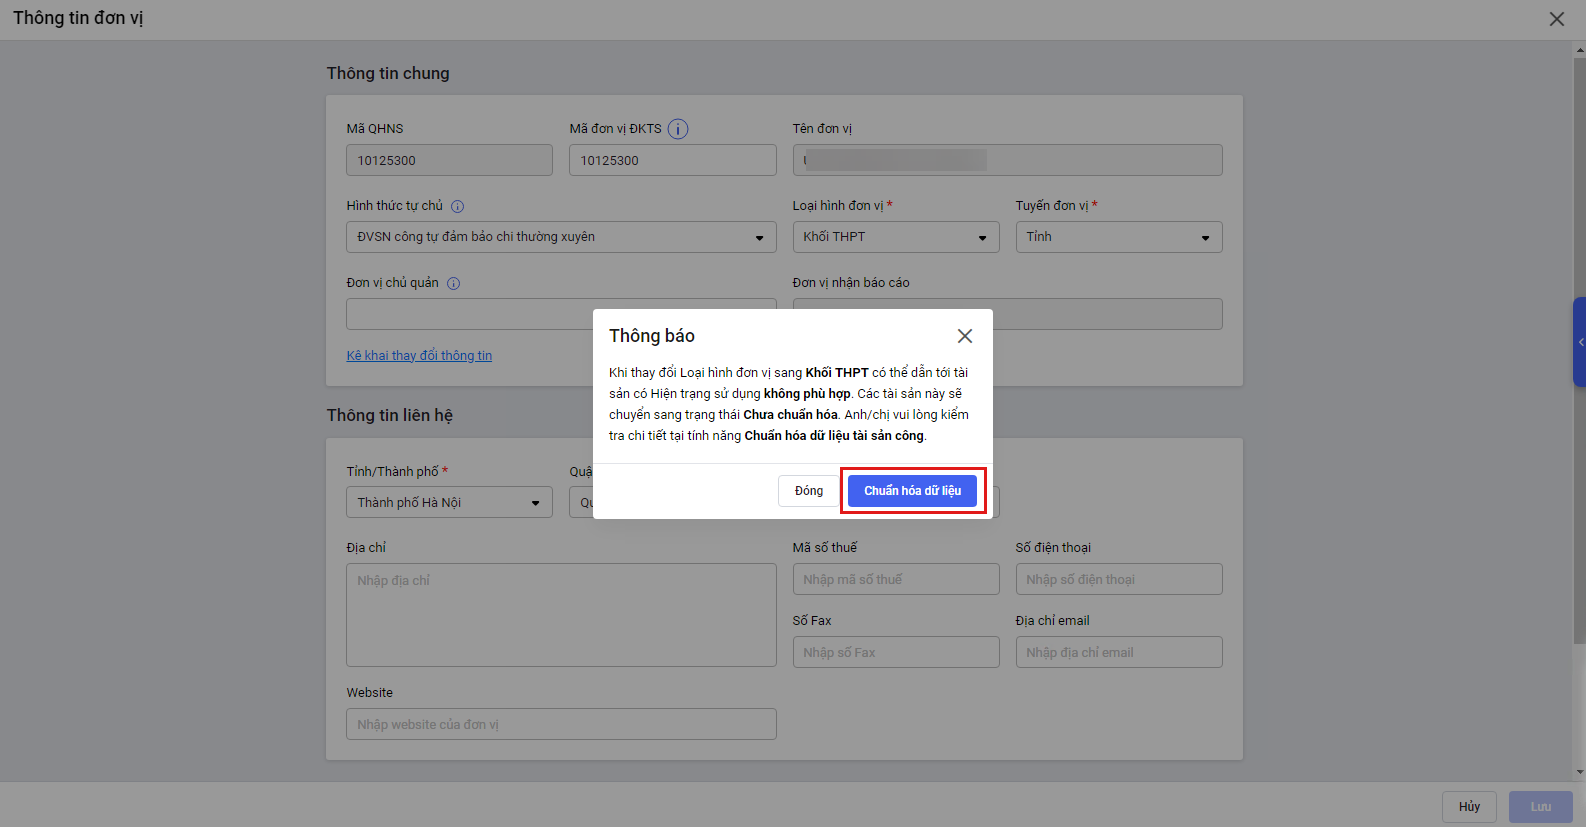The height and width of the screenshot is (827, 1586).
Task: Click the Website input field
Action: [x=561, y=724]
